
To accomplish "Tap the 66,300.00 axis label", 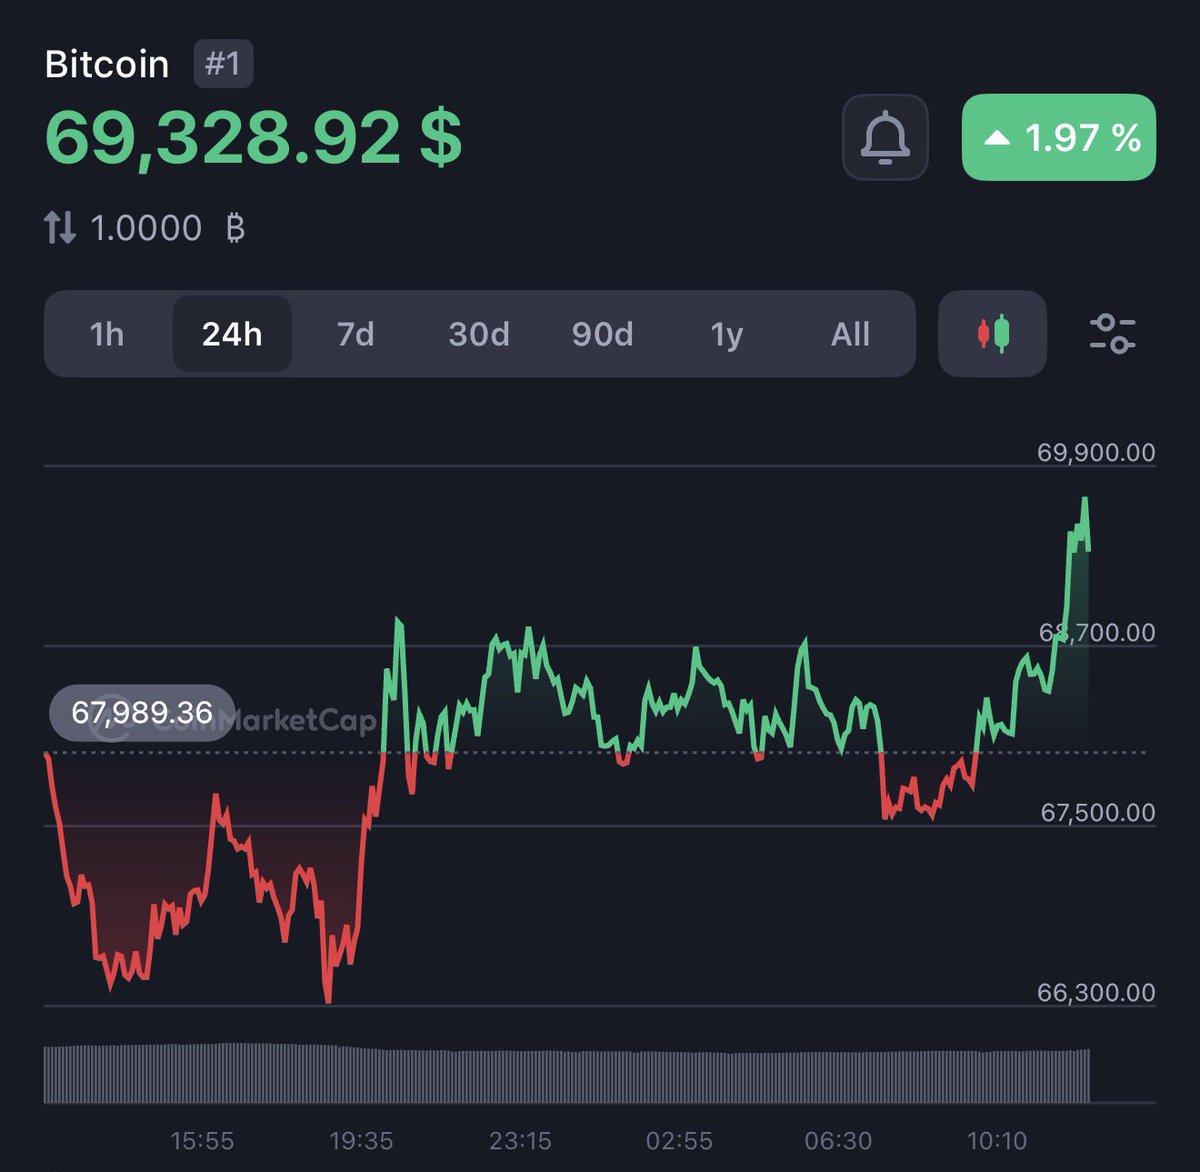I will [1096, 992].
